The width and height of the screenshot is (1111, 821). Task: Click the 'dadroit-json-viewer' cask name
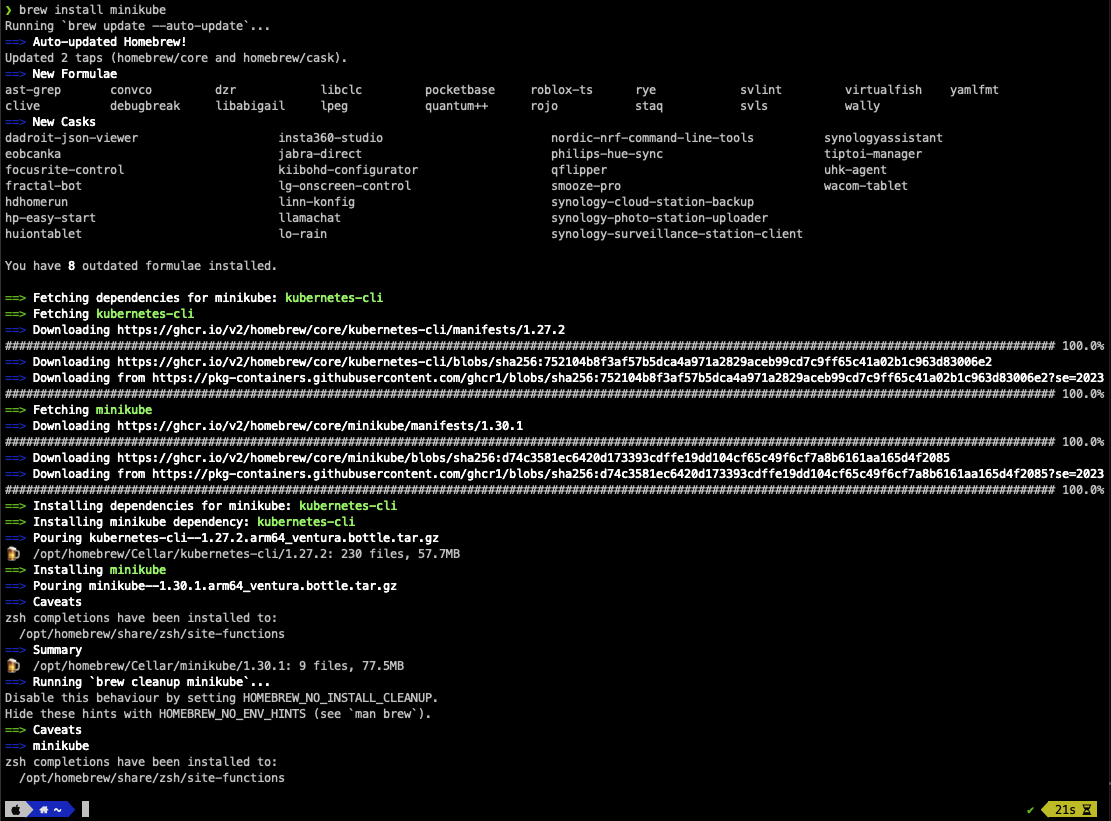(72, 138)
